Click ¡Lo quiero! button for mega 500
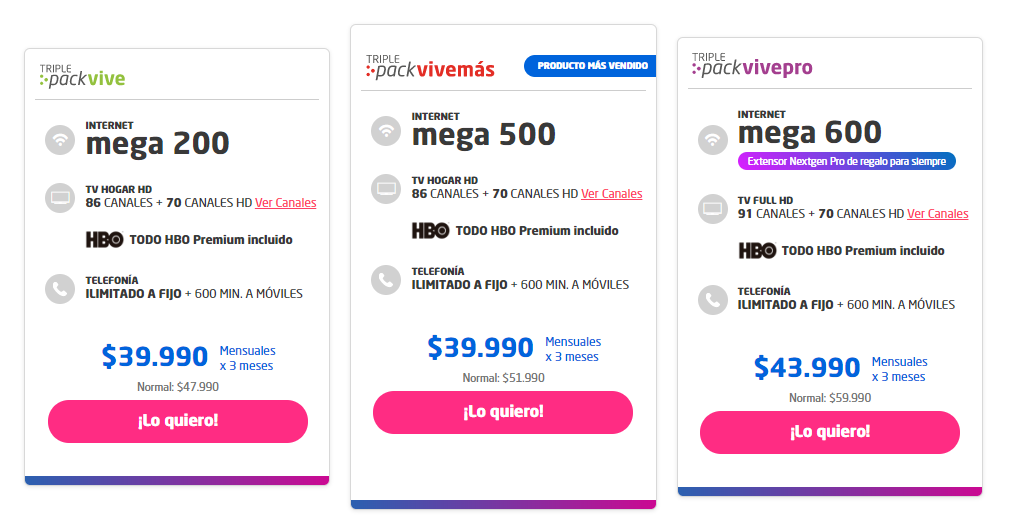Image resolution: width=1017 pixels, height=528 pixels. [x=503, y=413]
